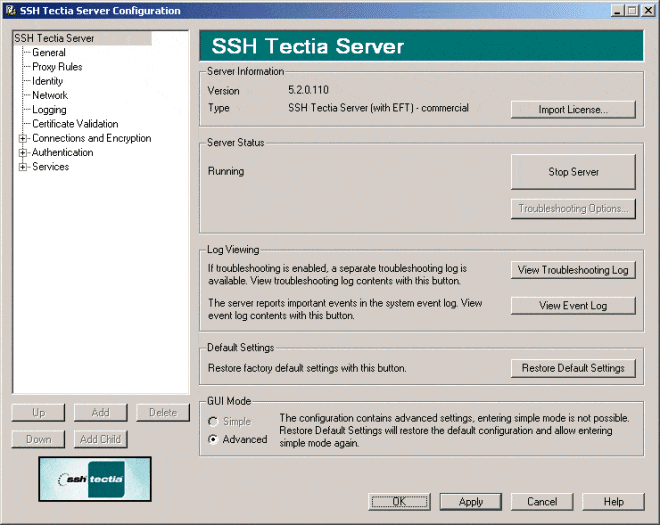
Task: Open Help for the configuration
Action: pos(613,502)
